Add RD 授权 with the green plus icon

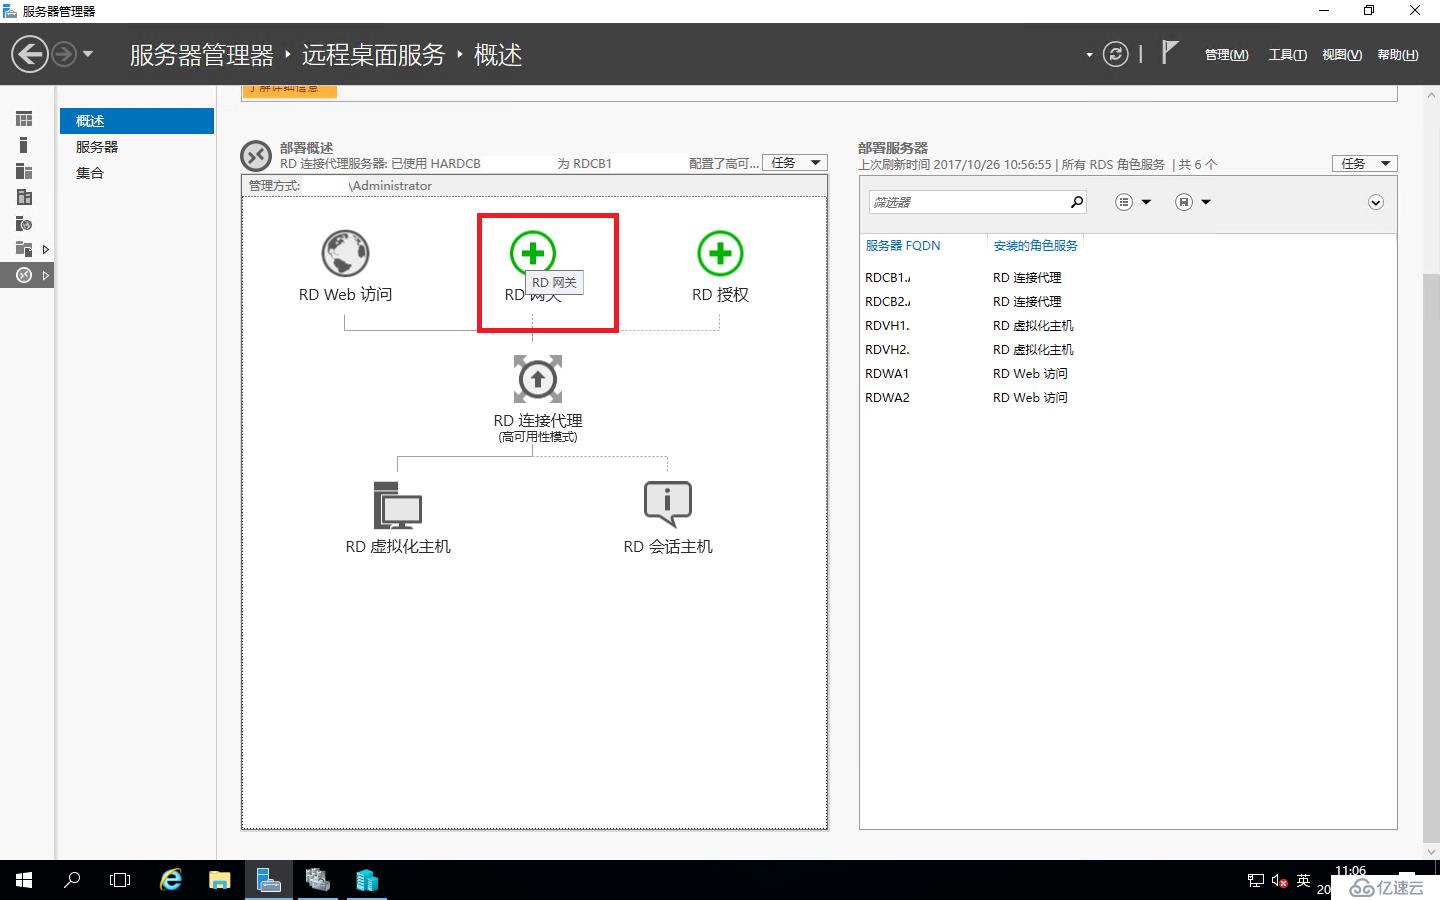(x=720, y=253)
